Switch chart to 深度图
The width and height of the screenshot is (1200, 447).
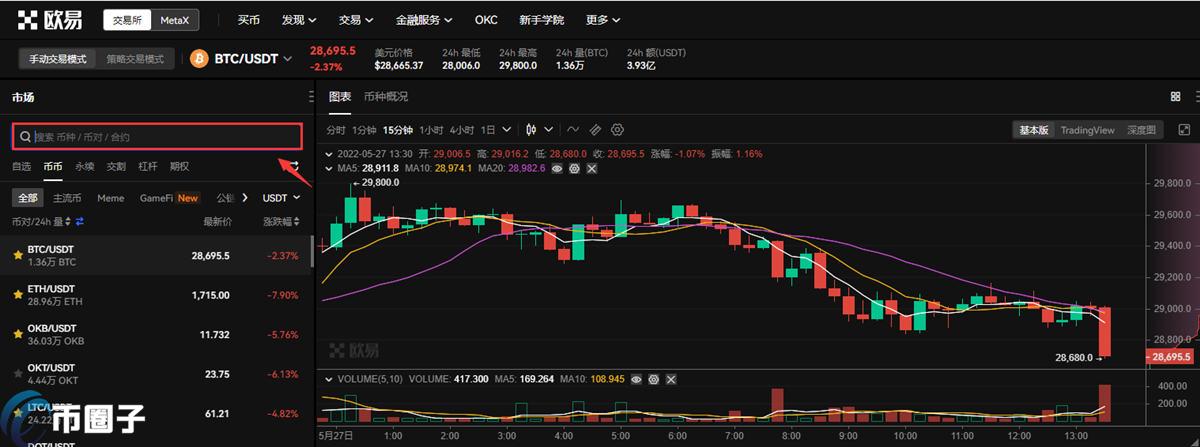tap(1141, 130)
